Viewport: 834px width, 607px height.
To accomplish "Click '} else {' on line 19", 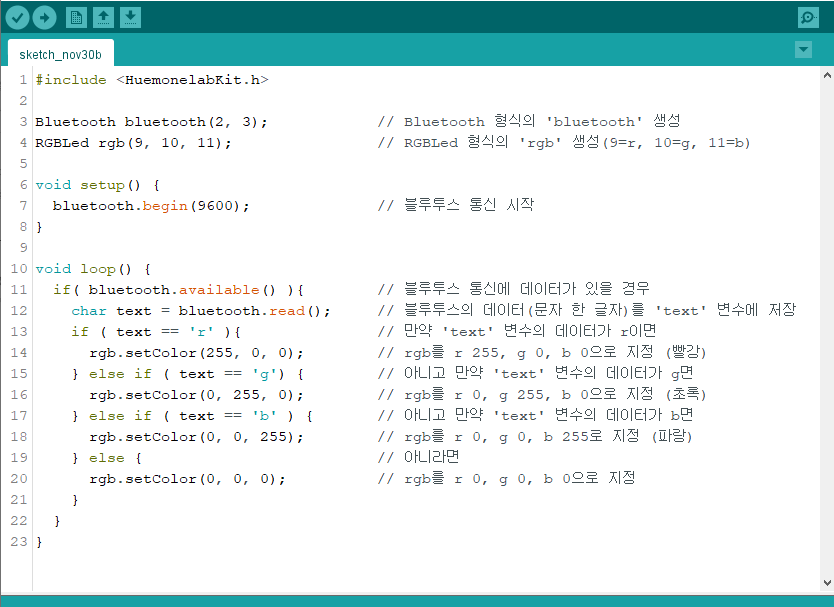I will point(106,458).
